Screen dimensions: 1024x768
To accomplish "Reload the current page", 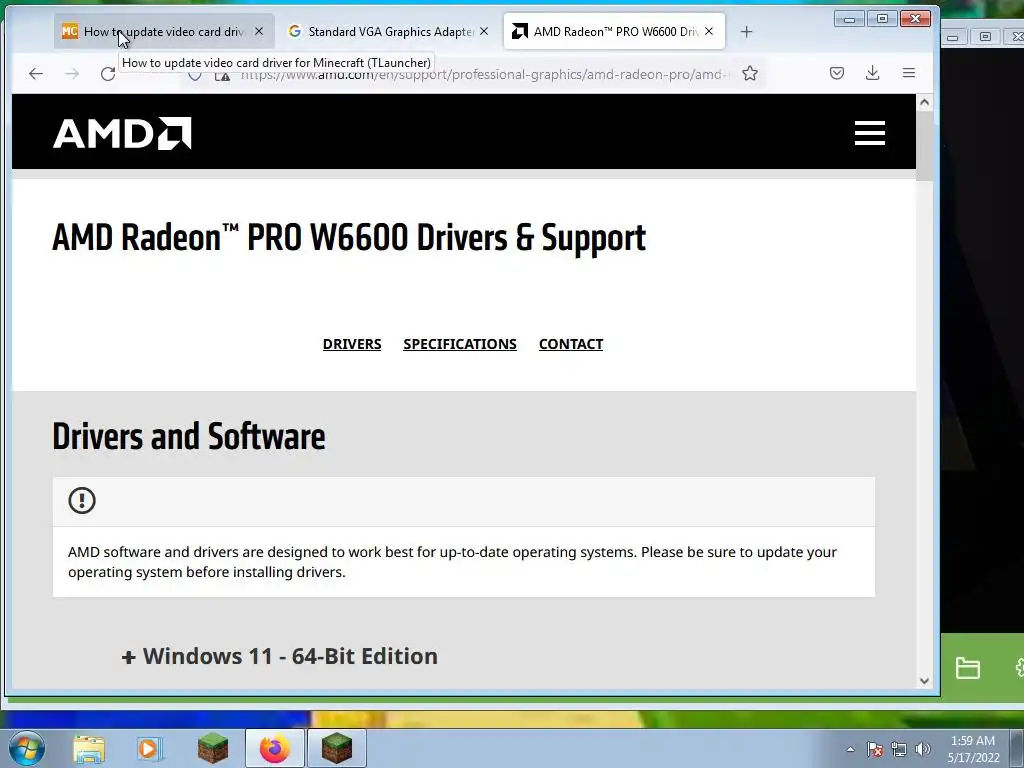I will tap(108, 74).
